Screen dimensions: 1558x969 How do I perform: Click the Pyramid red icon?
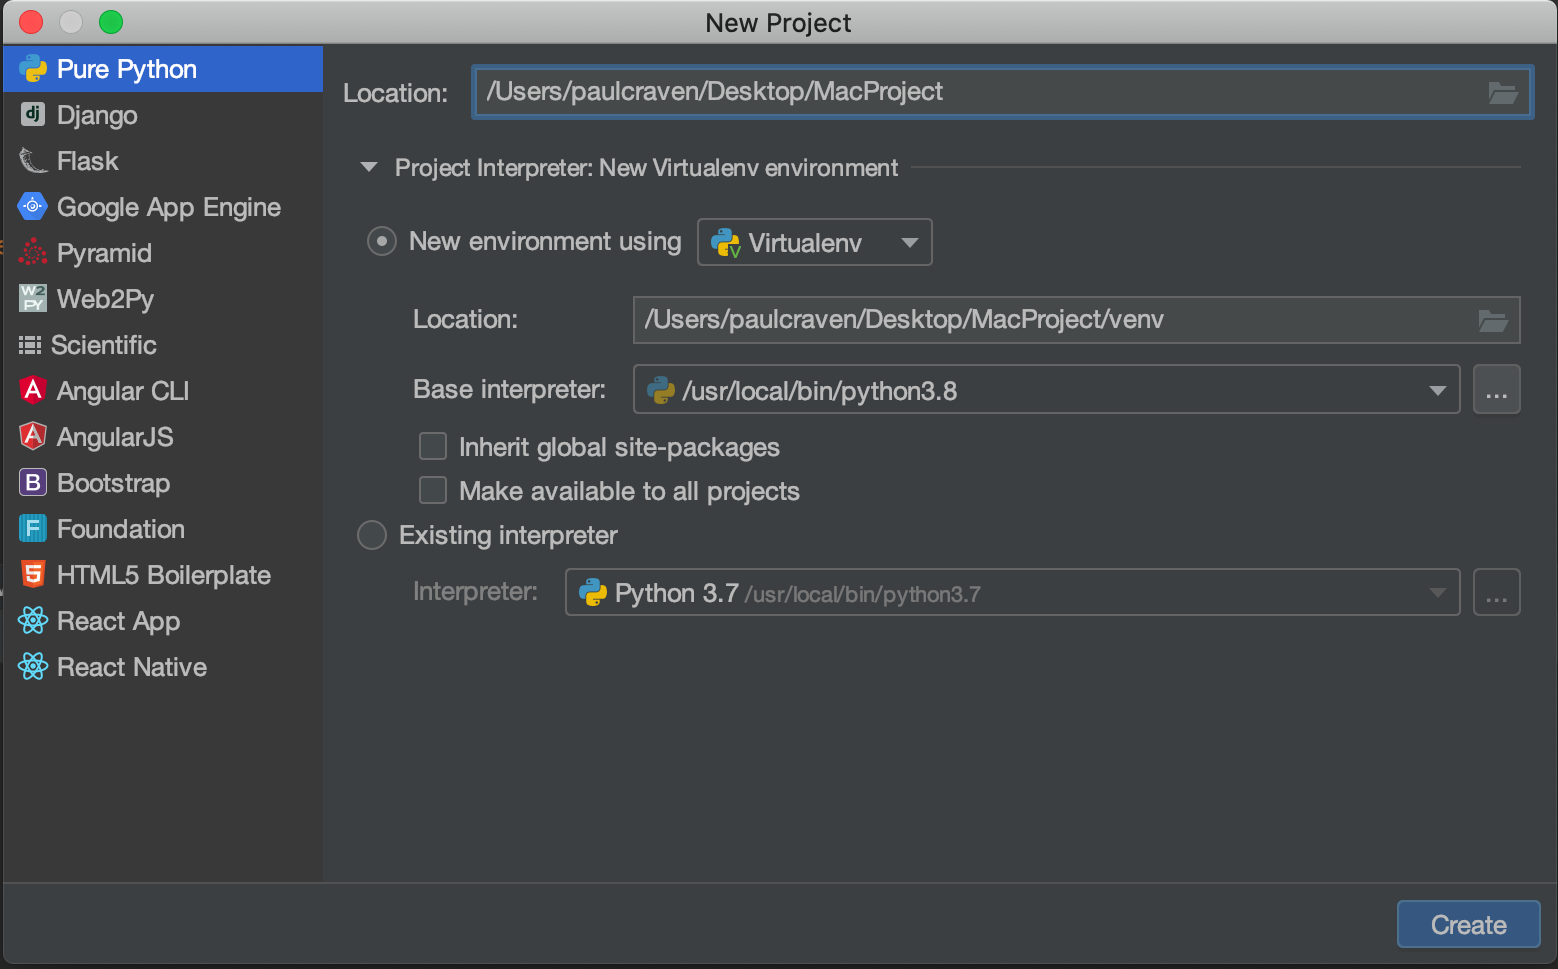[x=33, y=252]
